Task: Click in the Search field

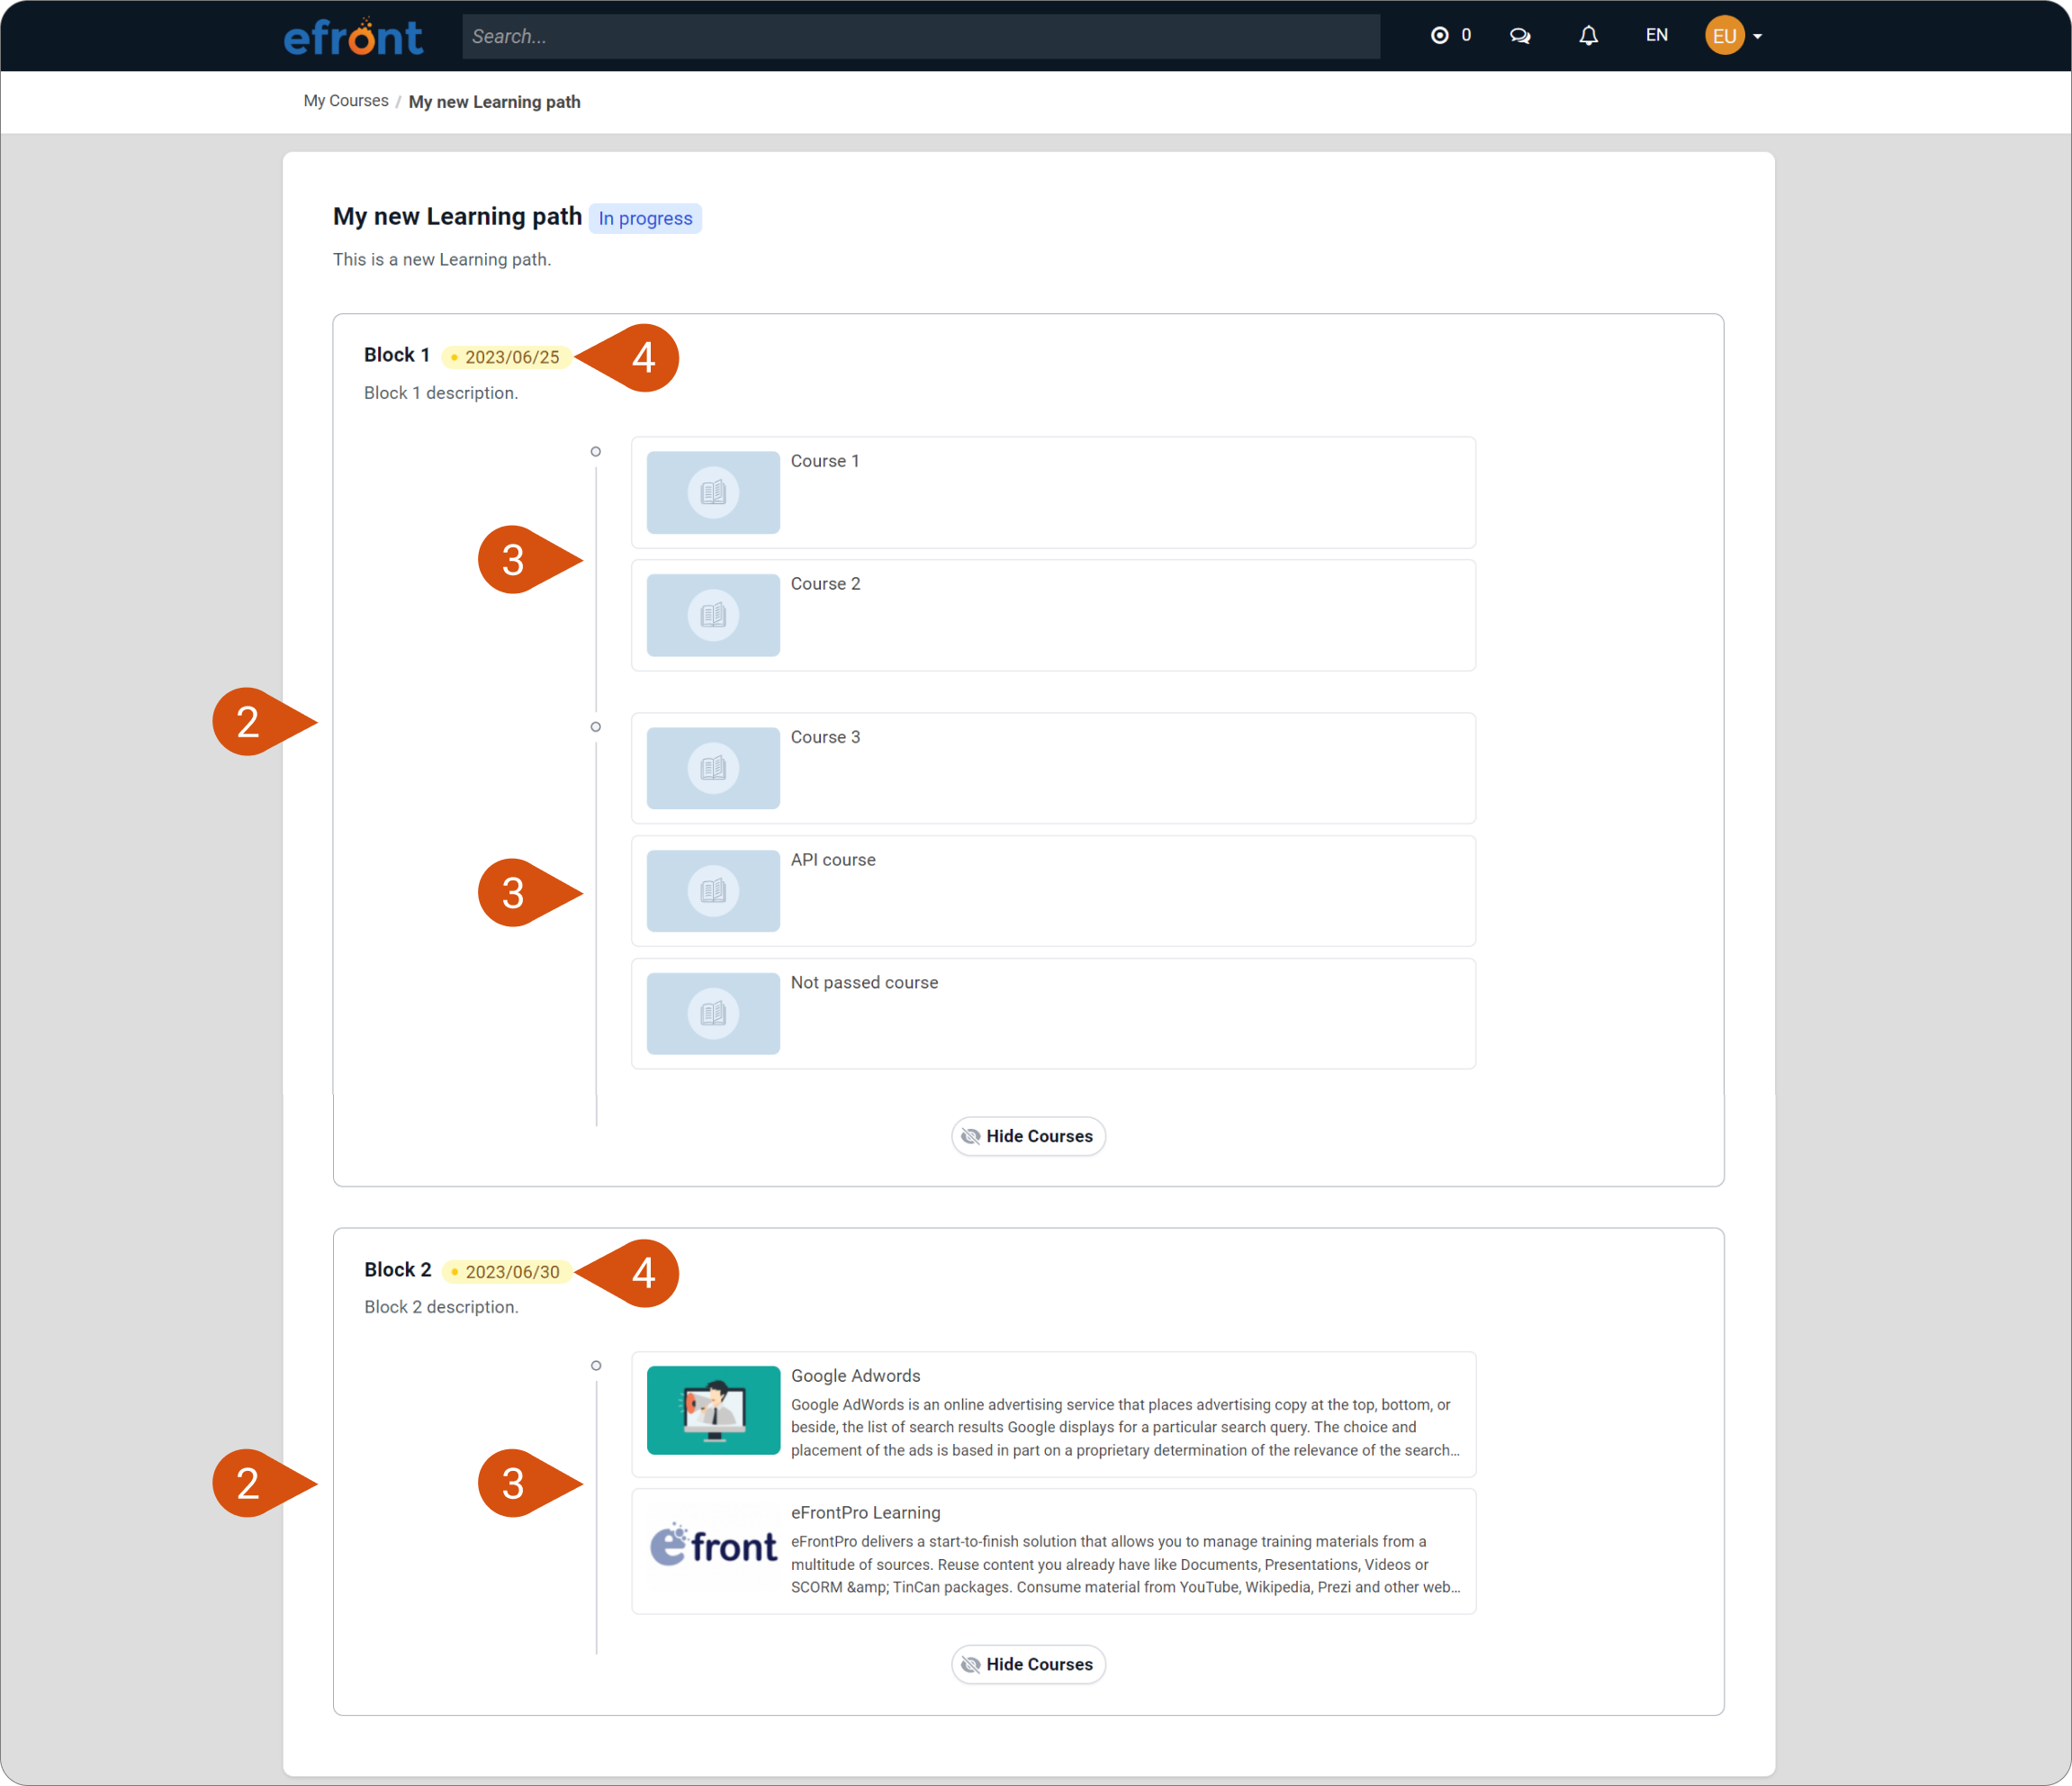Action: (920, 37)
